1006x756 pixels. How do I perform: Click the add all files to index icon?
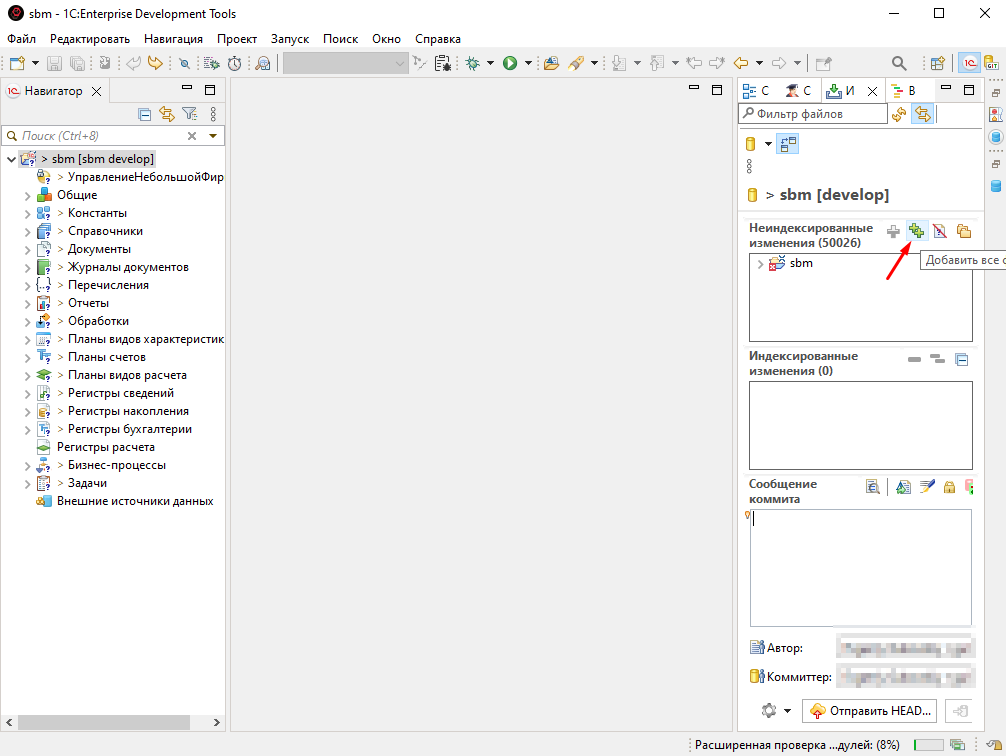pyautogui.click(x=916, y=231)
